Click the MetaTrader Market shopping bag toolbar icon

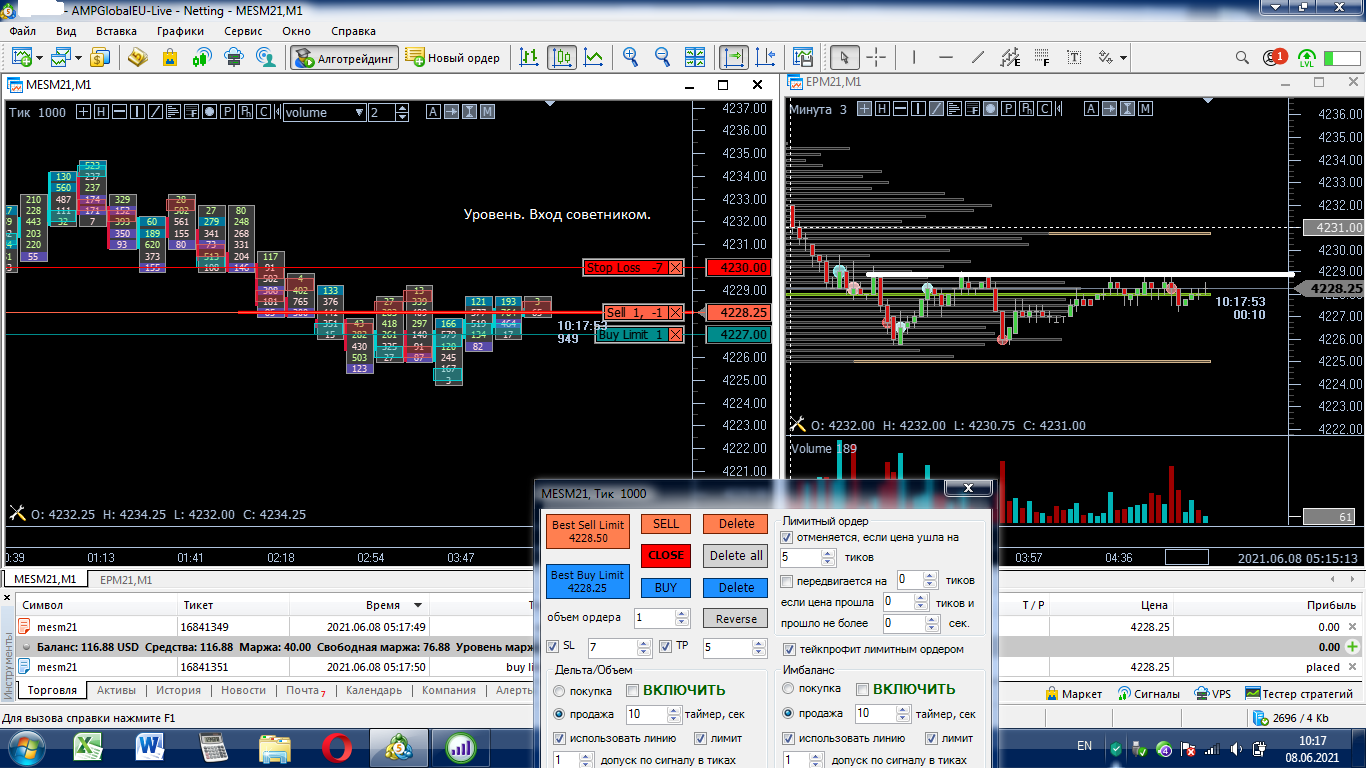[x=170, y=57]
